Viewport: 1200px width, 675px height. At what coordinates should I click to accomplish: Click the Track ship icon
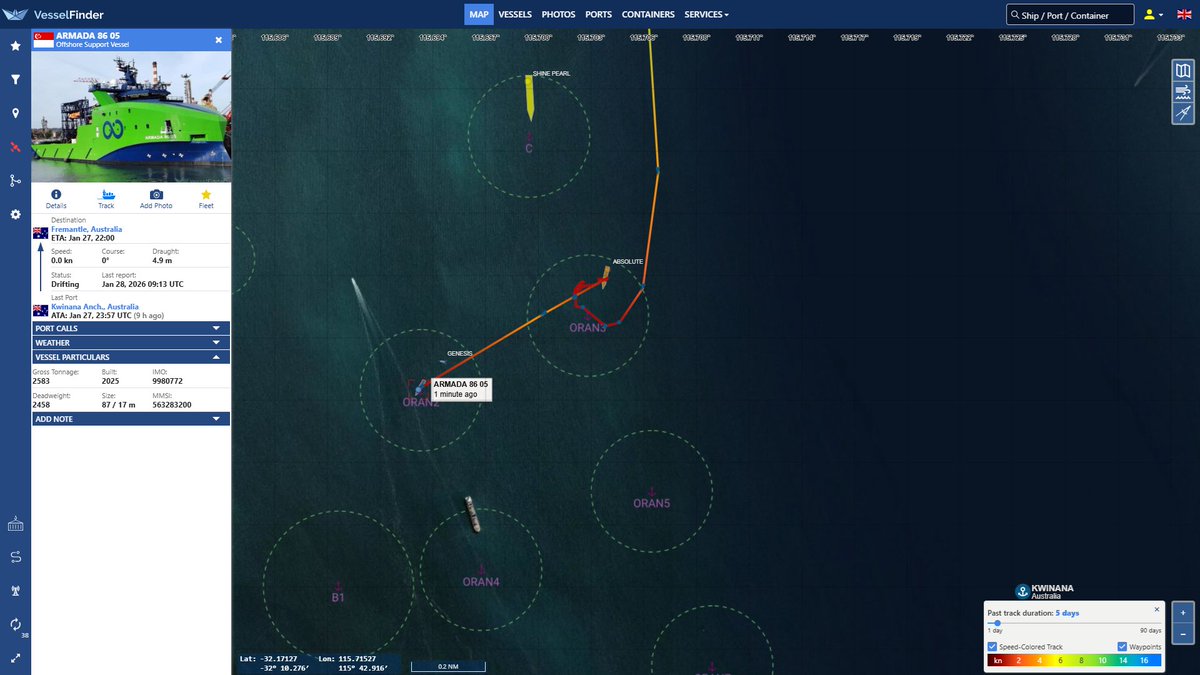point(106,198)
